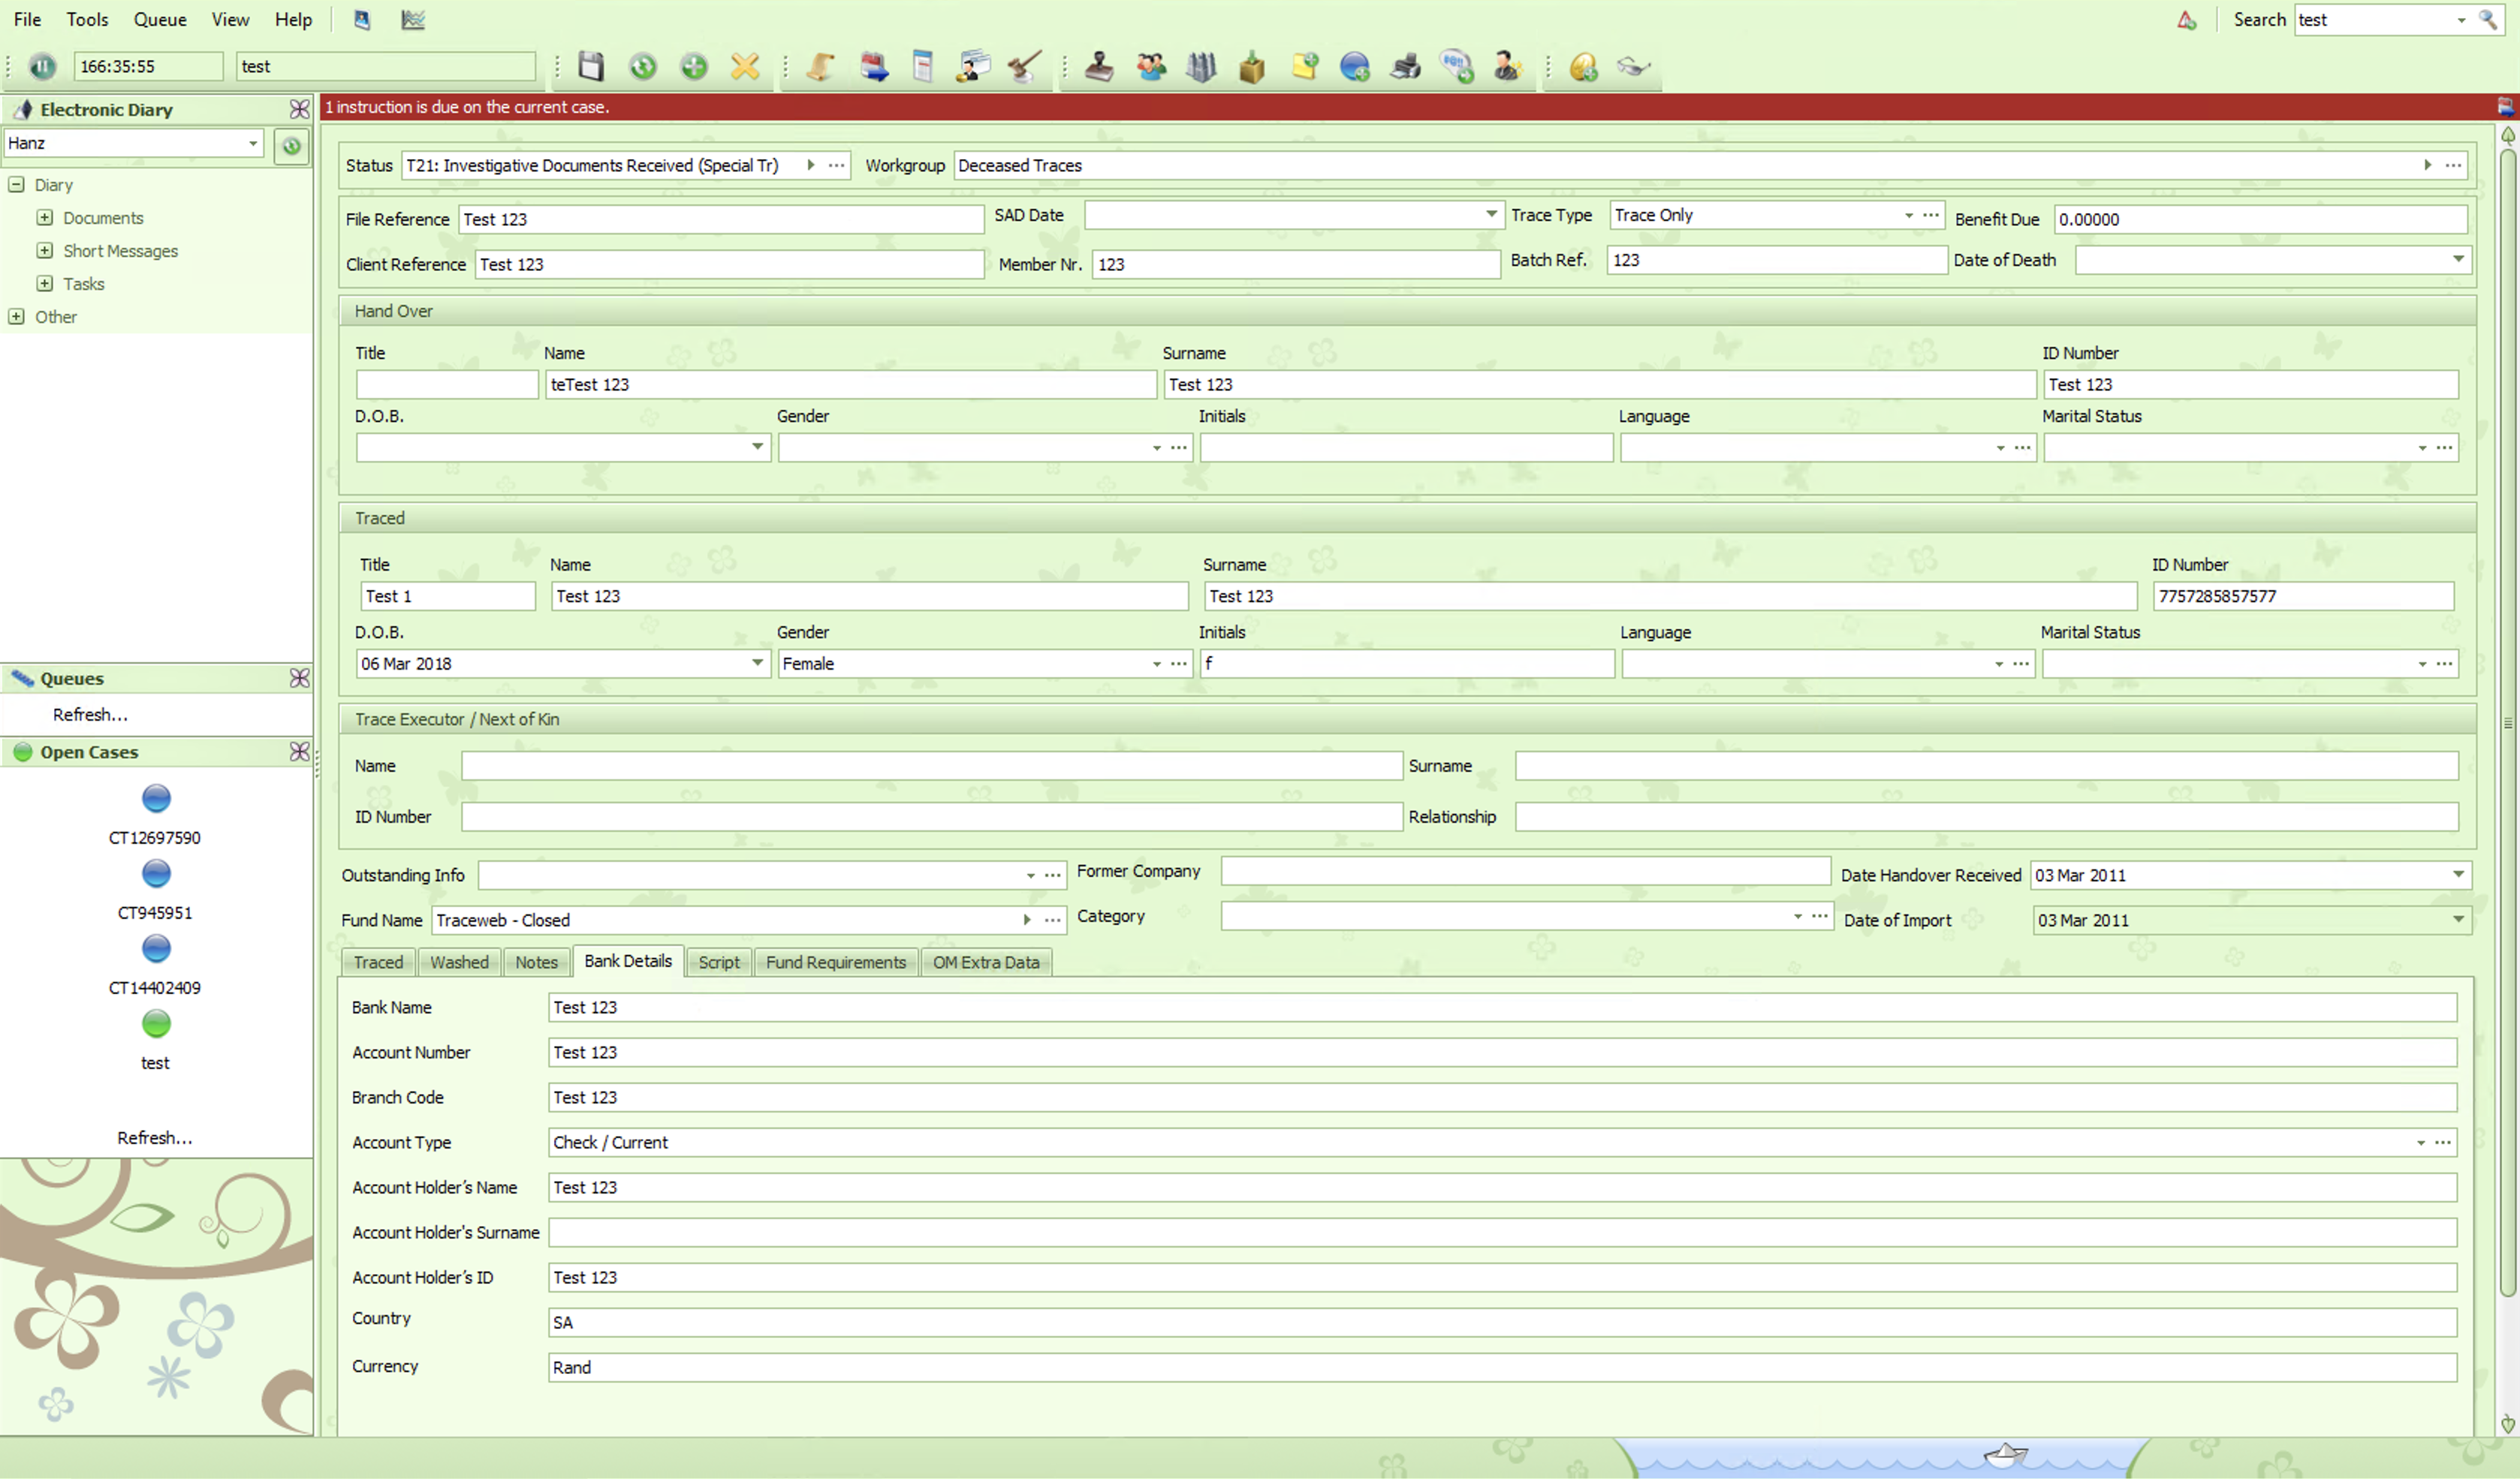The width and height of the screenshot is (2520, 1479).
Task: Click the sticky note add icon
Action: coord(1304,67)
